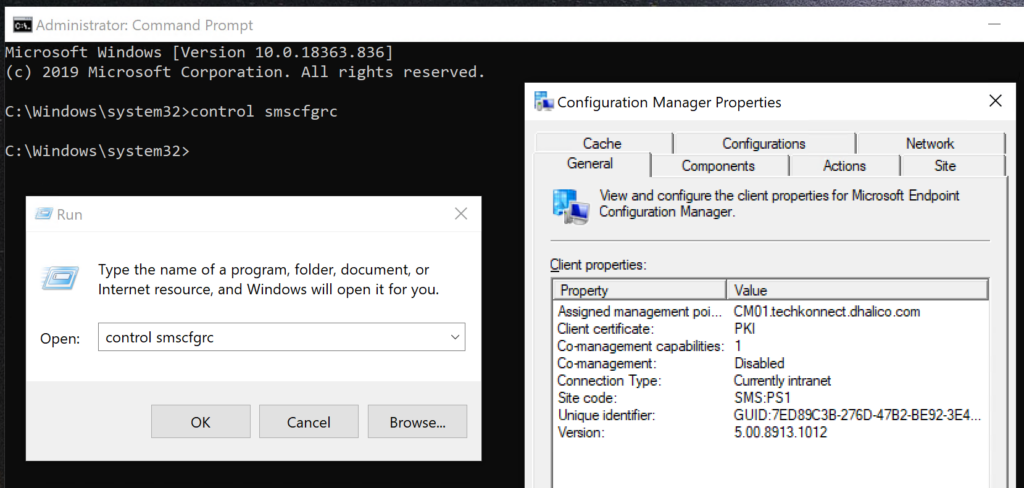This screenshot has width=1024, height=488.
Task: Close the Configuration Manager Properties window
Action: pos(995,101)
